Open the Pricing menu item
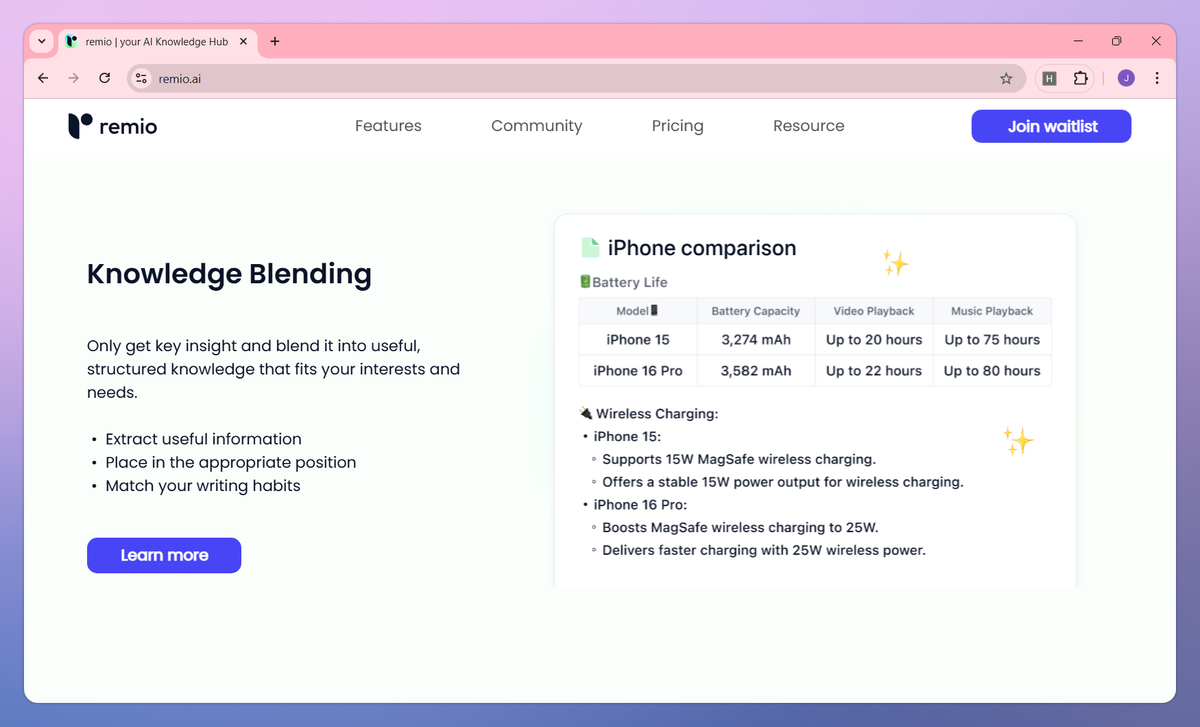The image size is (1200, 727). (x=678, y=126)
